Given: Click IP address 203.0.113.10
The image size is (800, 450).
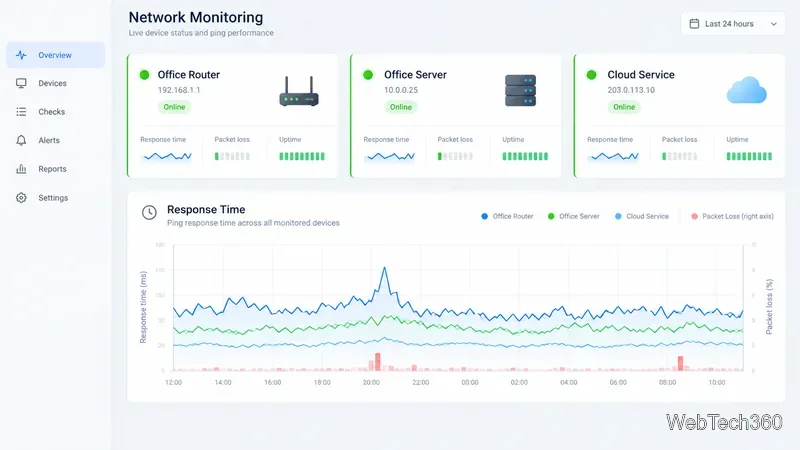Looking at the screenshot, I should (631, 90).
